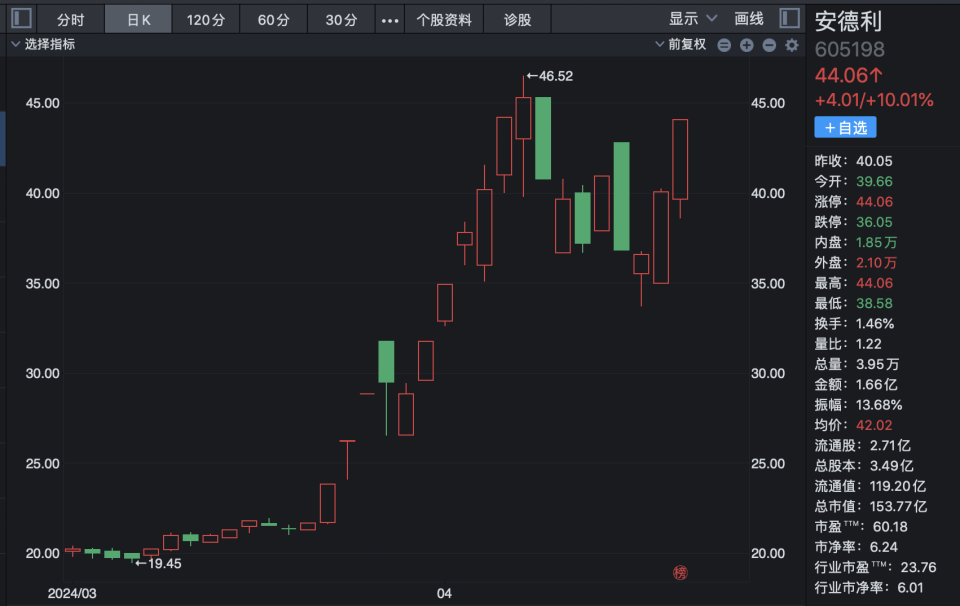
Task: Toggle the right sidebar panel icon
Action: pyautogui.click(x=790, y=19)
